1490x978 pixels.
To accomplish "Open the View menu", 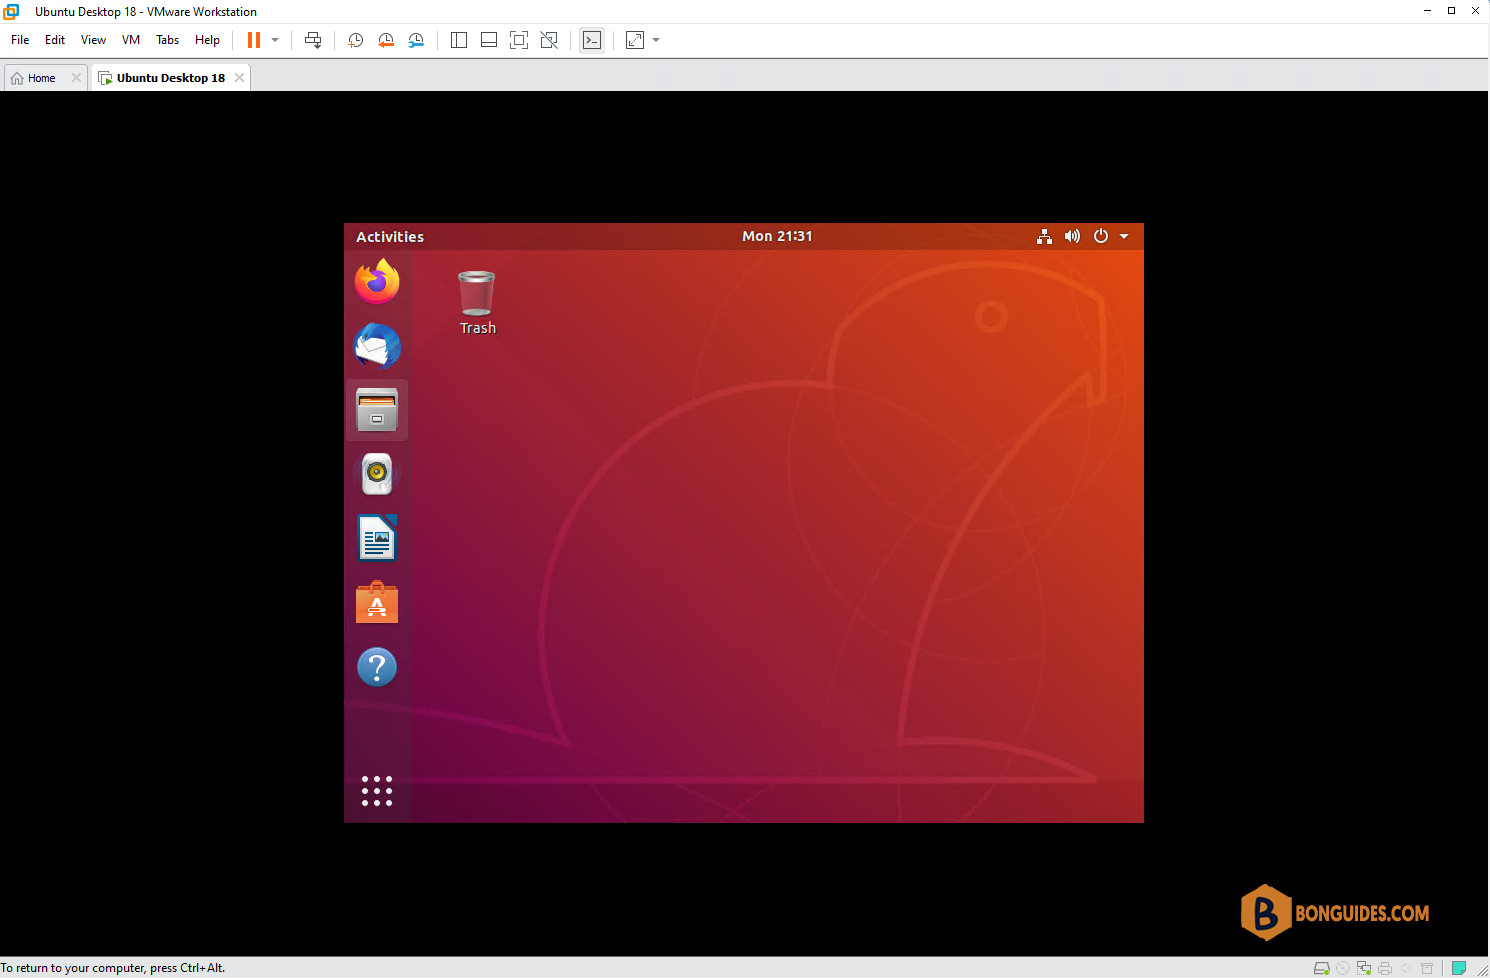I will [93, 40].
